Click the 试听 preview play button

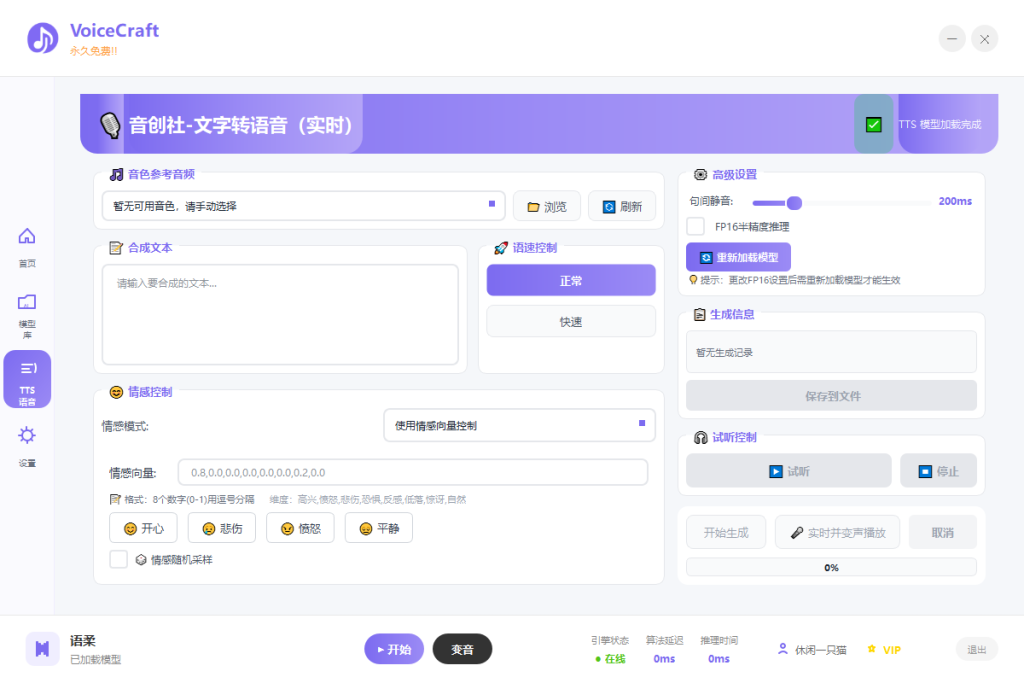tap(789, 471)
